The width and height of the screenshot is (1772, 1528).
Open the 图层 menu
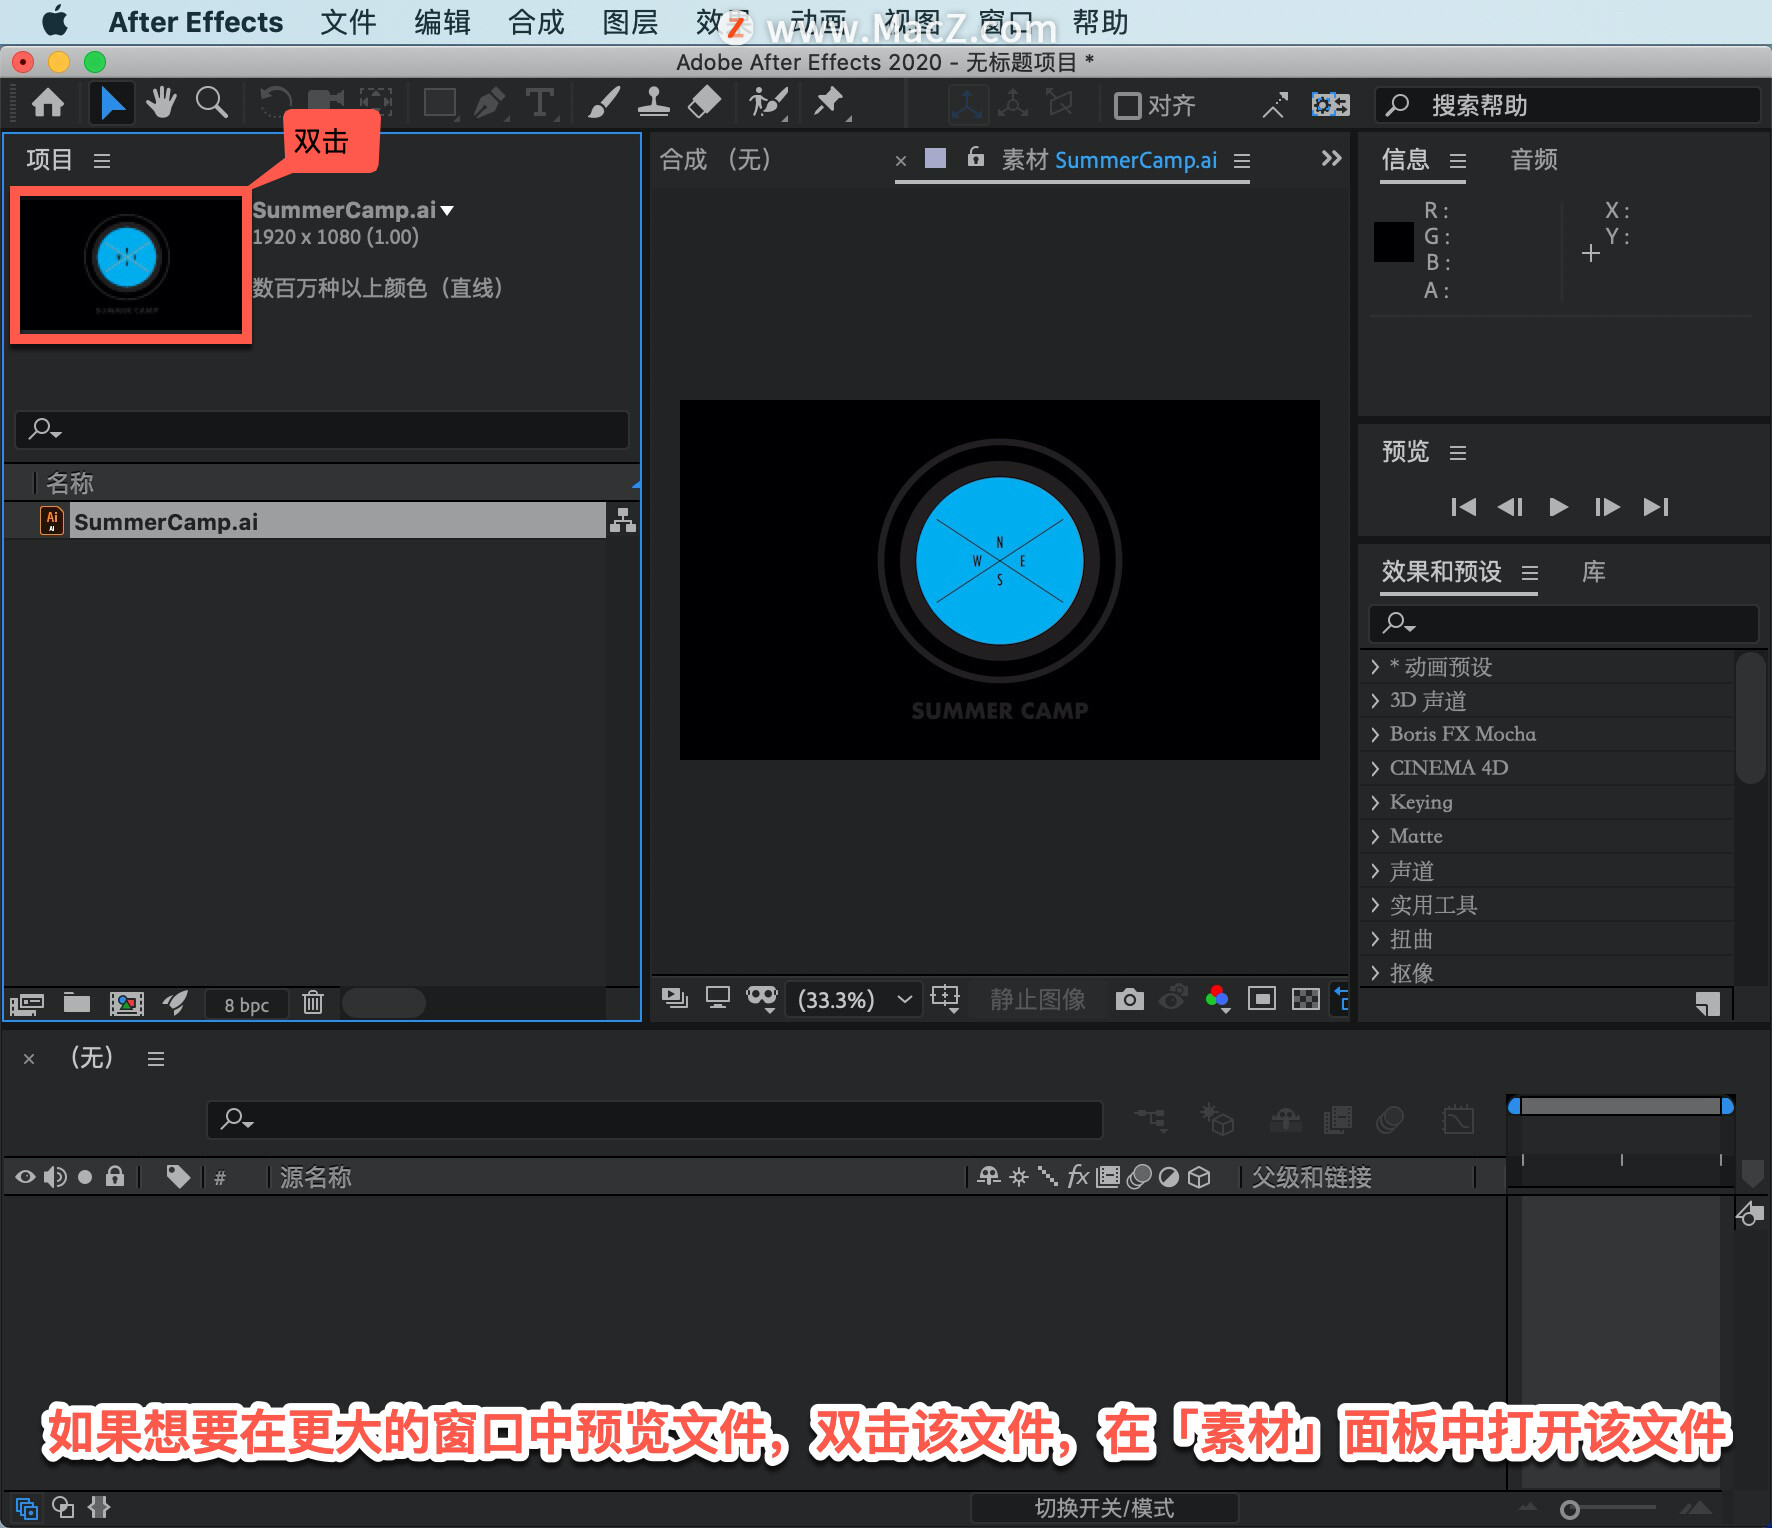point(630,22)
